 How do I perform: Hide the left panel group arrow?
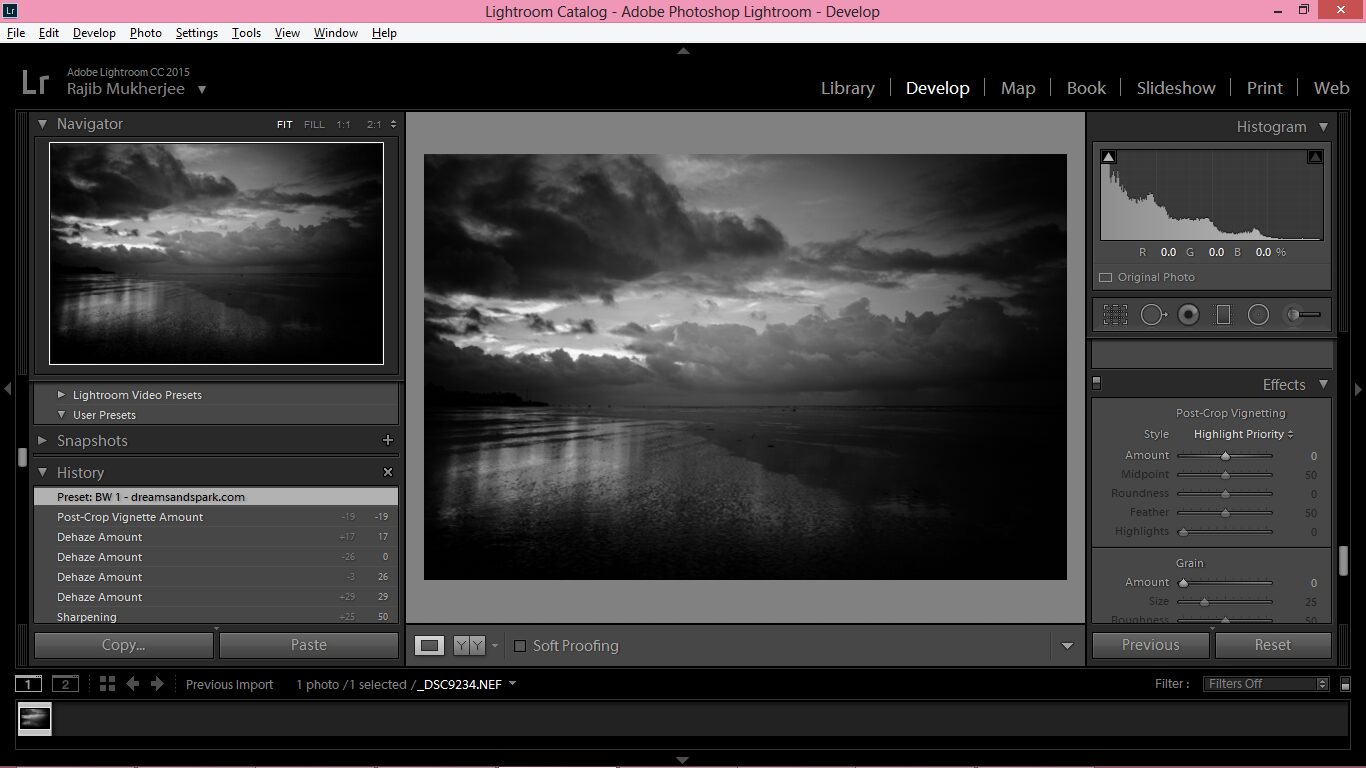(8, 388)
